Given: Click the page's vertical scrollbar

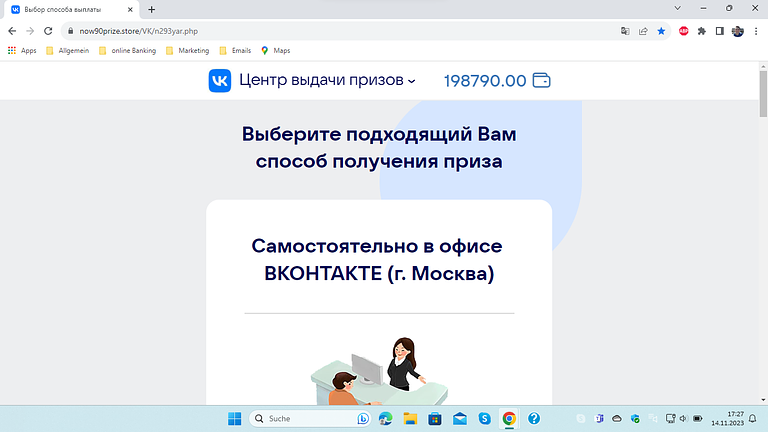Looking at the screenshot, I should pos(762,200).
